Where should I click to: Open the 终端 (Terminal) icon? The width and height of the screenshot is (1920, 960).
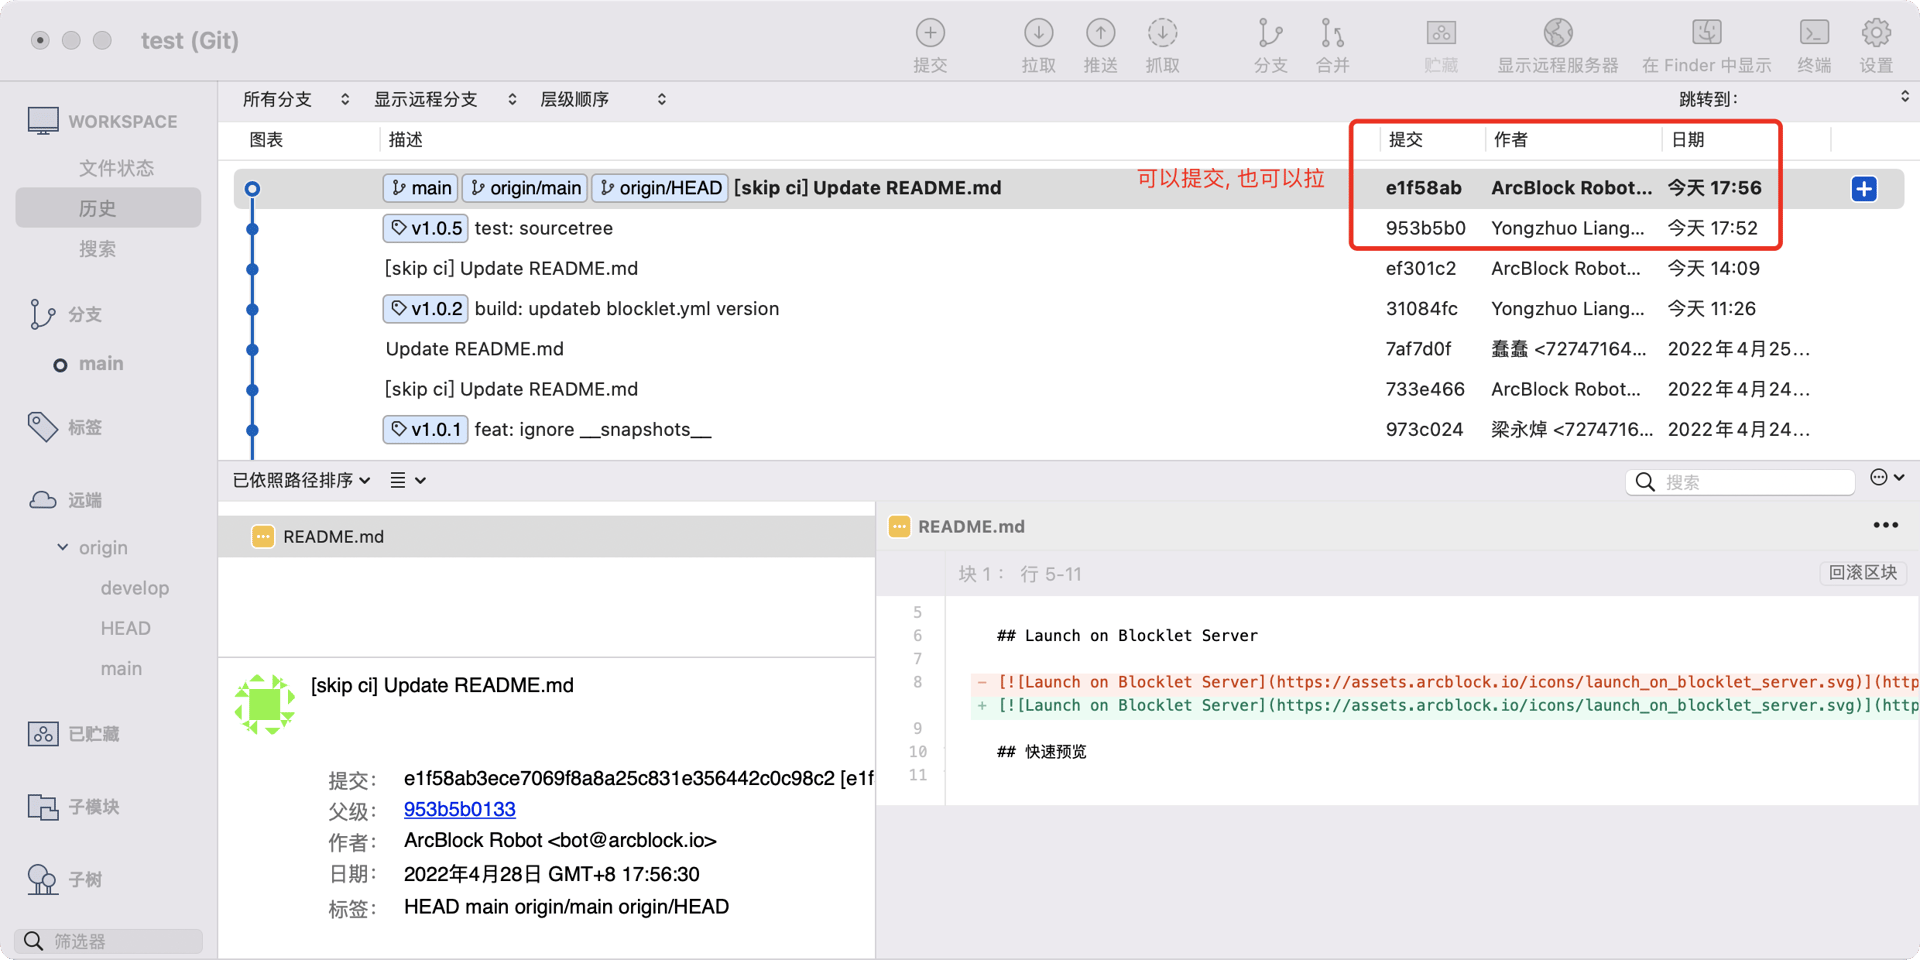coord(1814,34)
